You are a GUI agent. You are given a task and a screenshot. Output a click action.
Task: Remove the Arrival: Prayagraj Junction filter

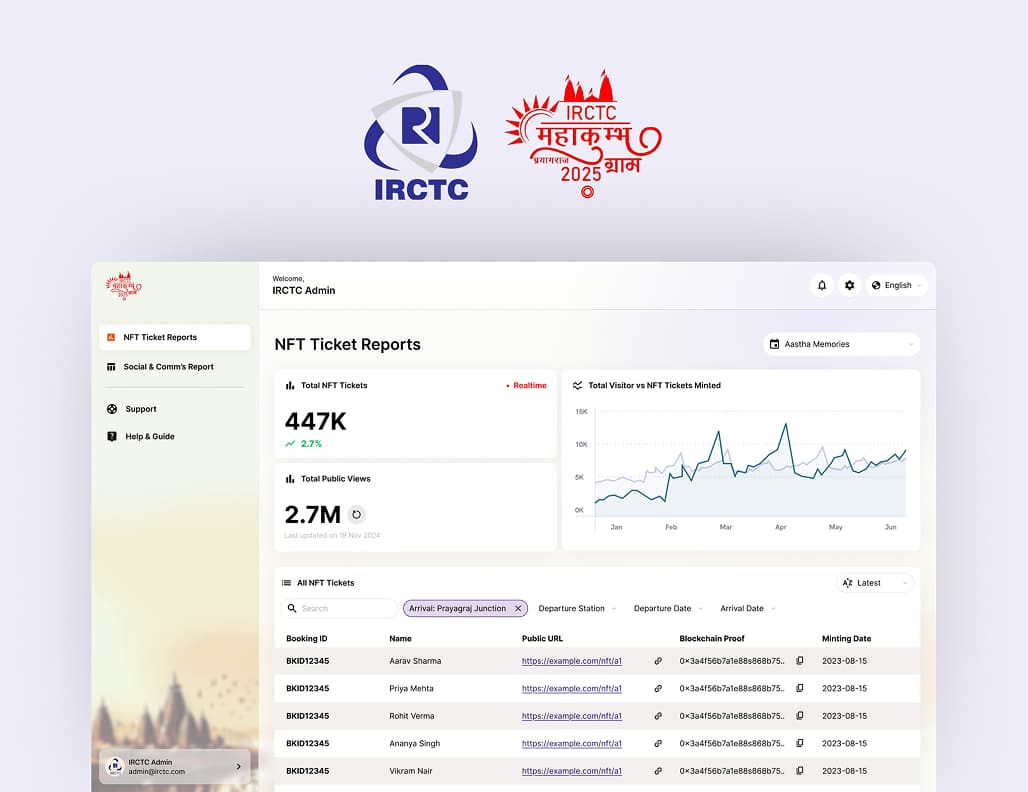tap(518, 608)
